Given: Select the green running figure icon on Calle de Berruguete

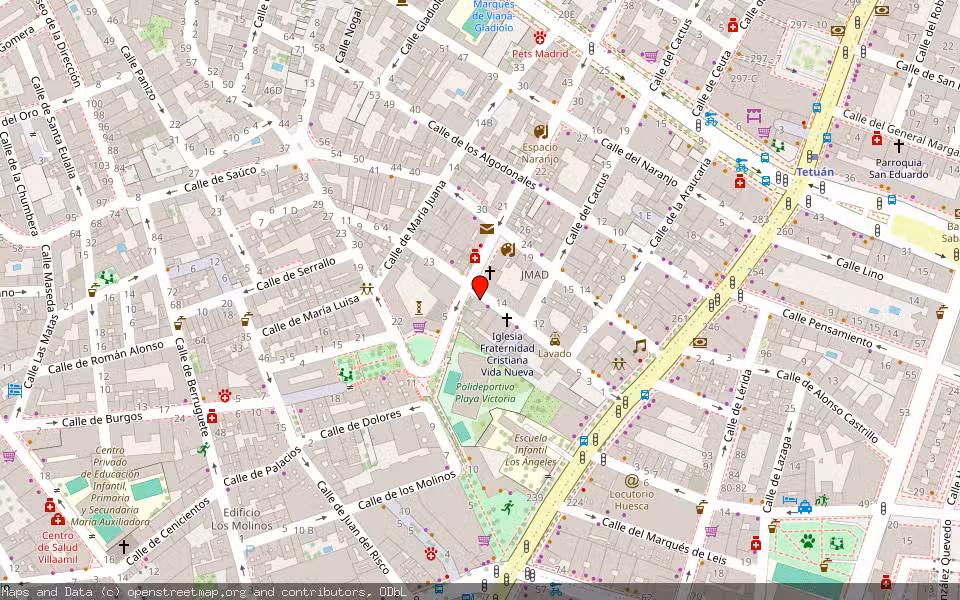Looking at the screenshot, I should point(204,450).
